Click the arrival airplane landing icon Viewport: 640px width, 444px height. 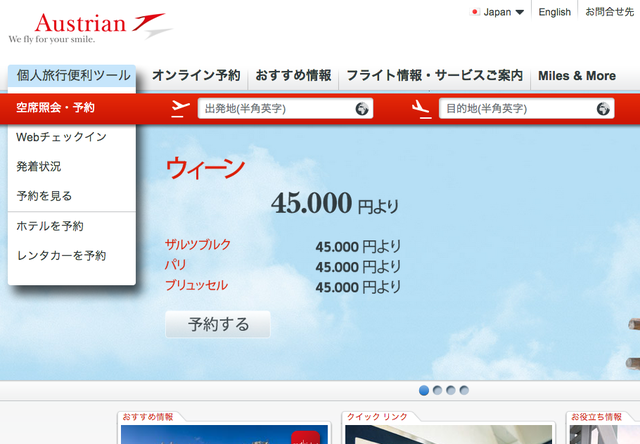(x=421, y=109)
